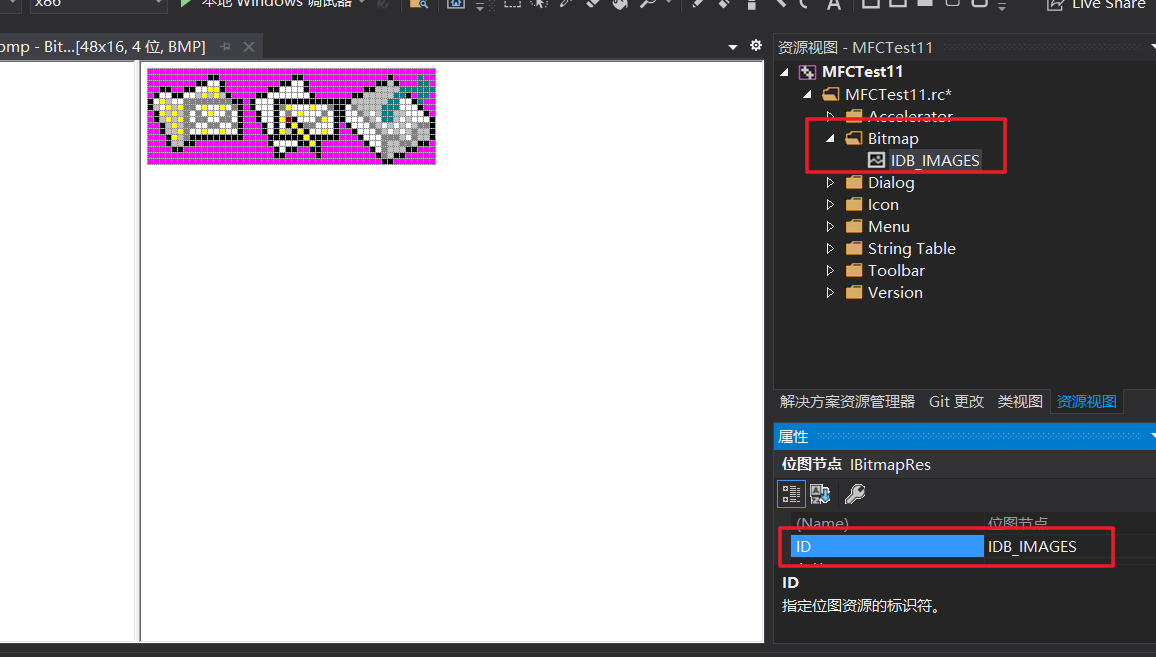Collapse the Bitmap folder arrow

(x=830, y=138)
